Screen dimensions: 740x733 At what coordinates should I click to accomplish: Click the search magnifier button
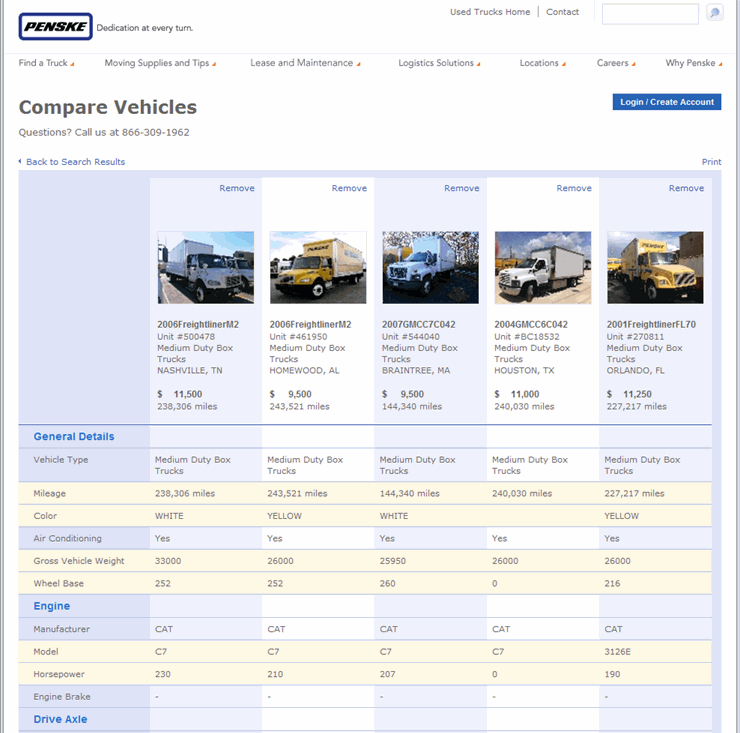(x=714, y=13)
